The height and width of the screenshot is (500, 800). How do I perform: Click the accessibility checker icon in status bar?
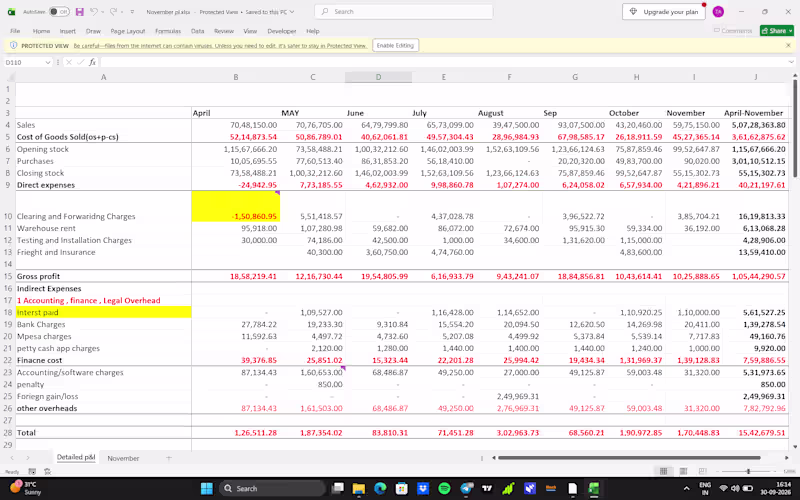coord(47,471)
